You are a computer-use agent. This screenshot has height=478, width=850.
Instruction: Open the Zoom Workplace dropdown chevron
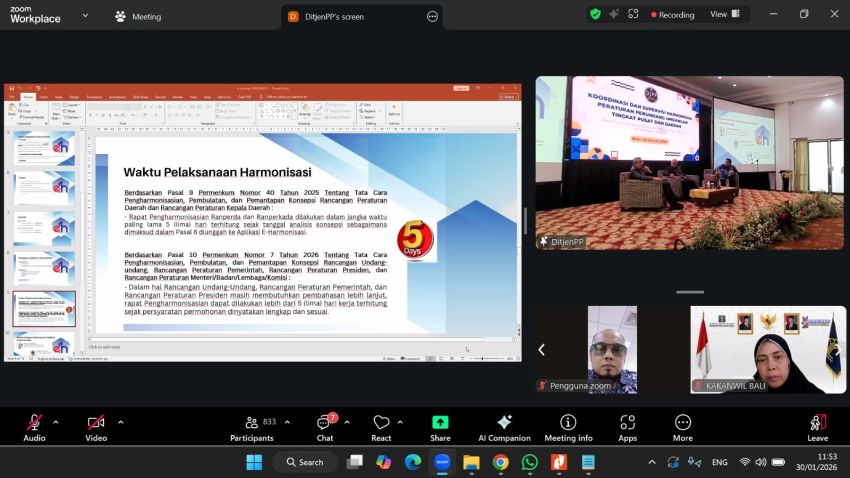point(85,16)
